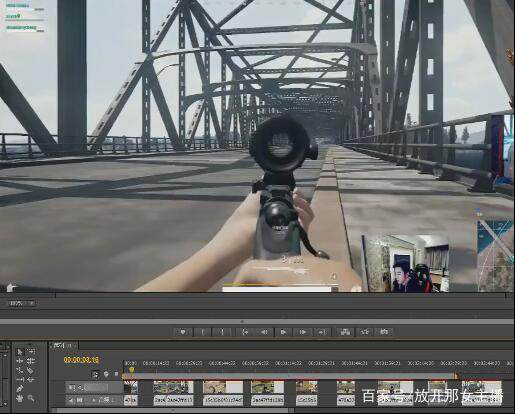
Task: Select the second audio clip
Action: (x=173, y=400)
